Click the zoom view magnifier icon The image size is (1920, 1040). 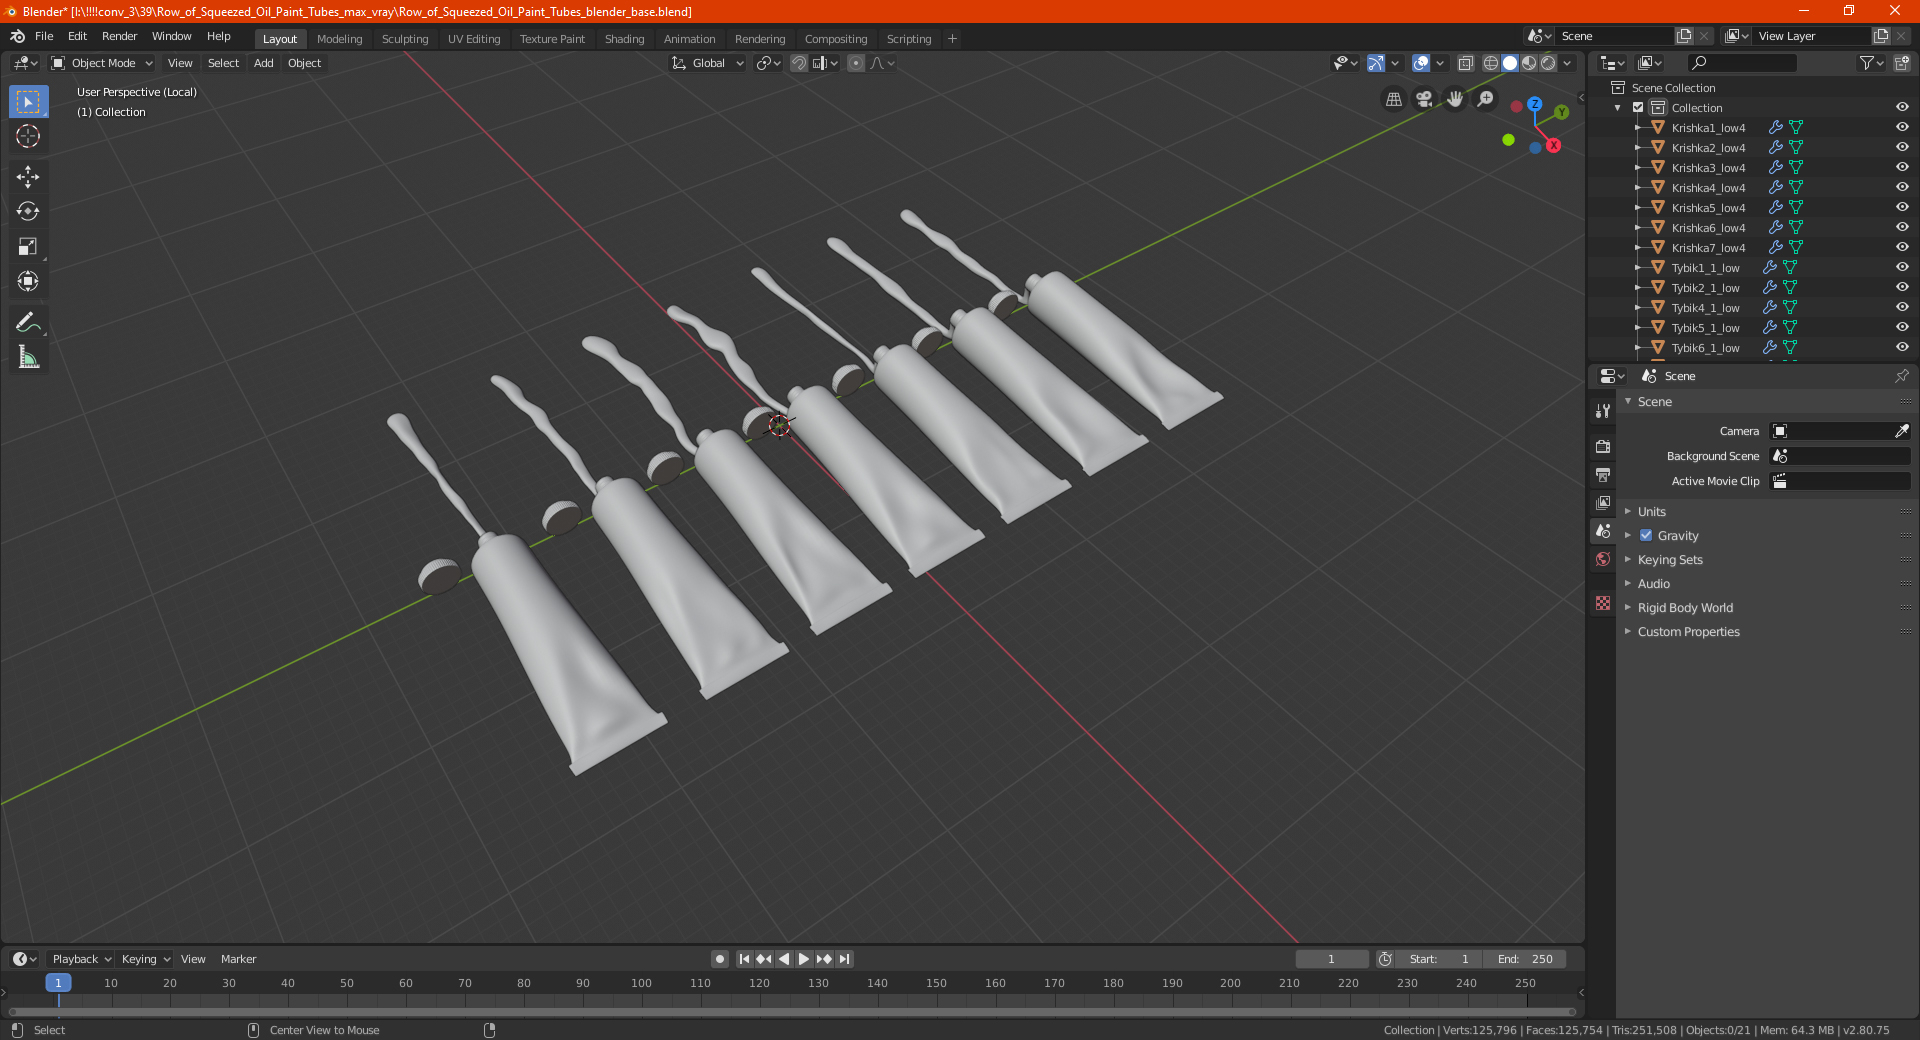click(1486, 99)
